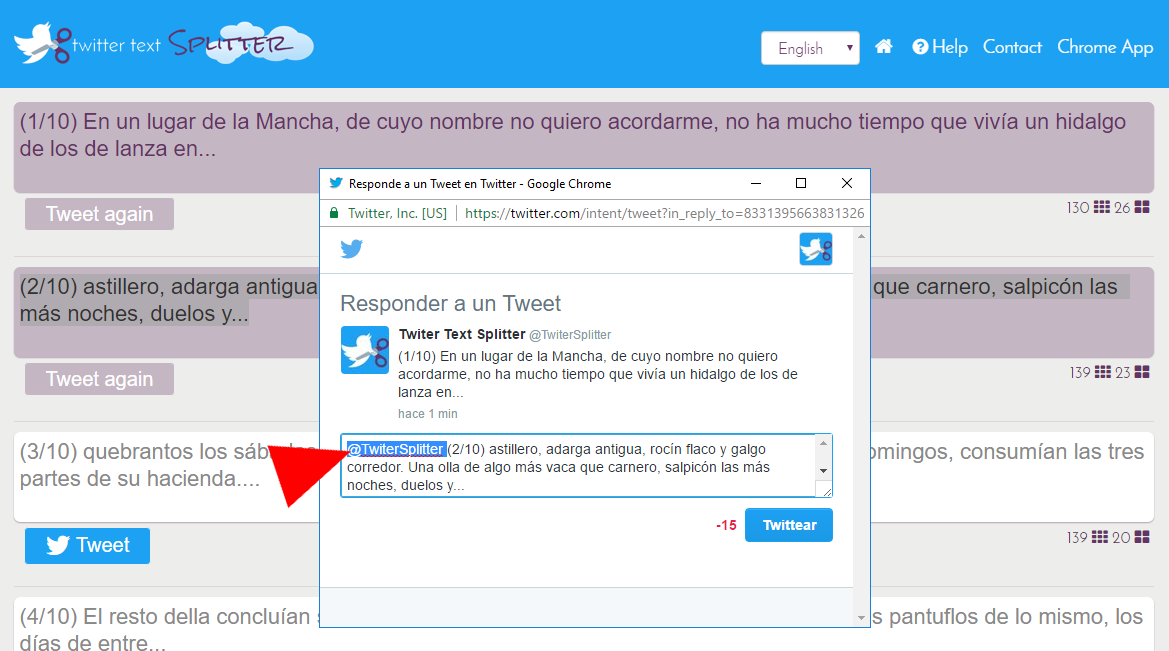1169x651 pixels.
Task: Click popup scrollbar up arrow
Action: pyautogui.click(x=861, y=236)
